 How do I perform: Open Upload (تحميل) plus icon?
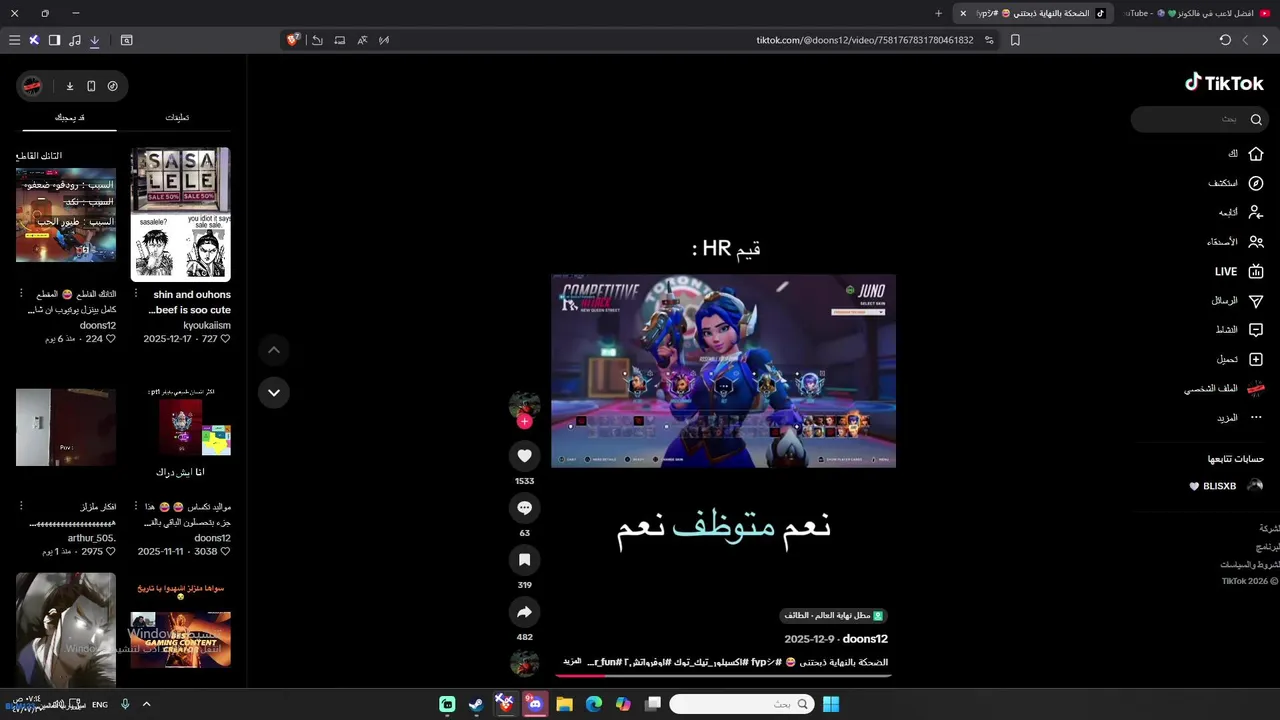coord(1256,359)
